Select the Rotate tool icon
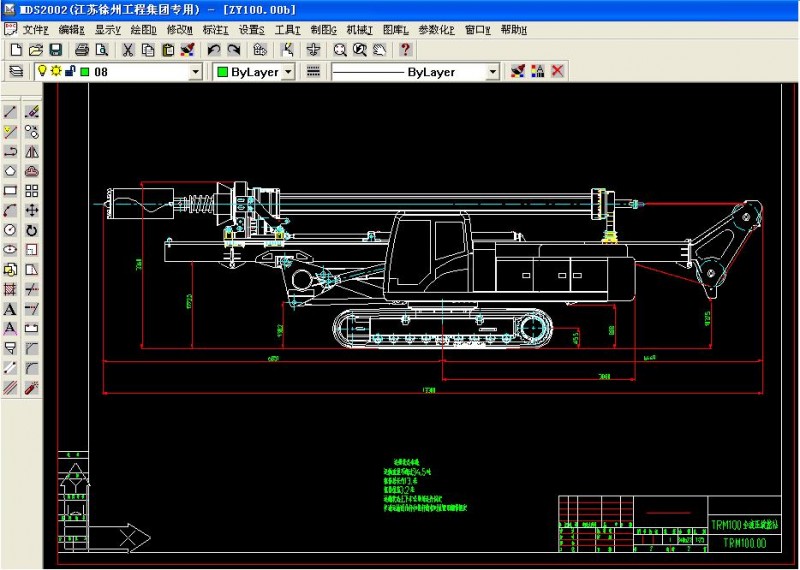 [31, 230]
